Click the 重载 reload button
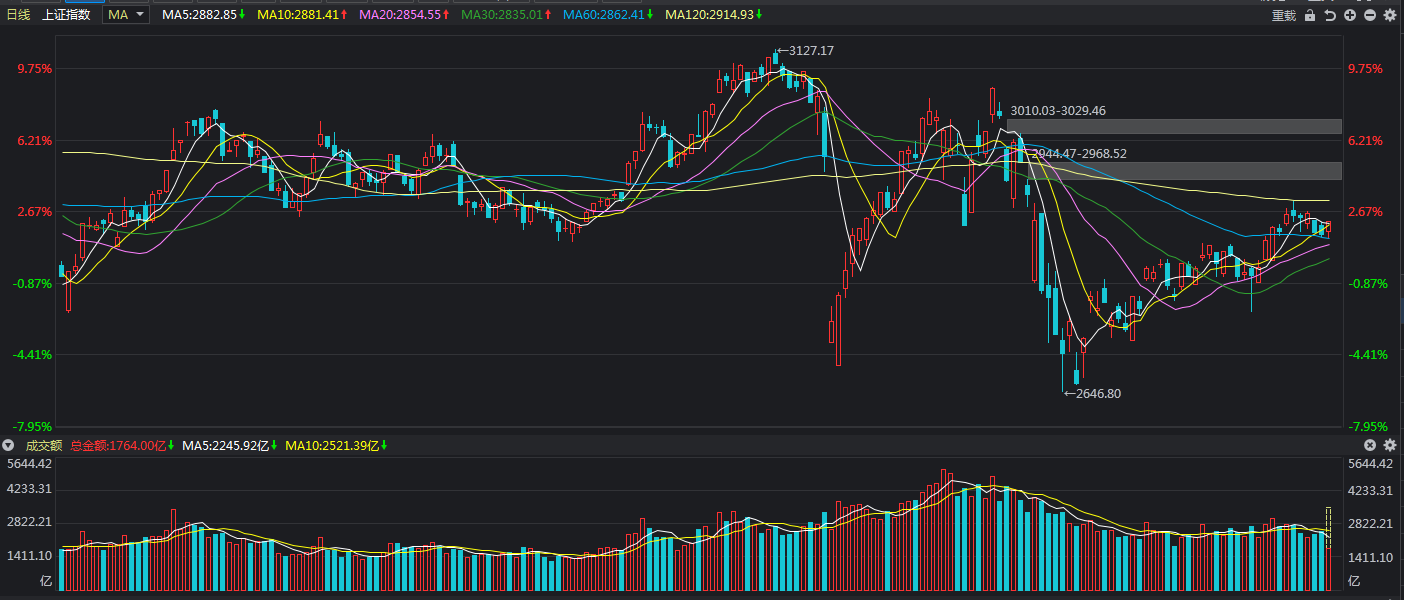 point(1283,15)
